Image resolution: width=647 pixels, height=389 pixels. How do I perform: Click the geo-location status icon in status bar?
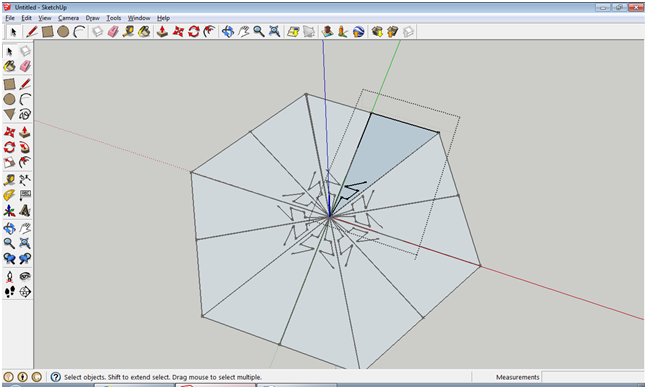9,377
